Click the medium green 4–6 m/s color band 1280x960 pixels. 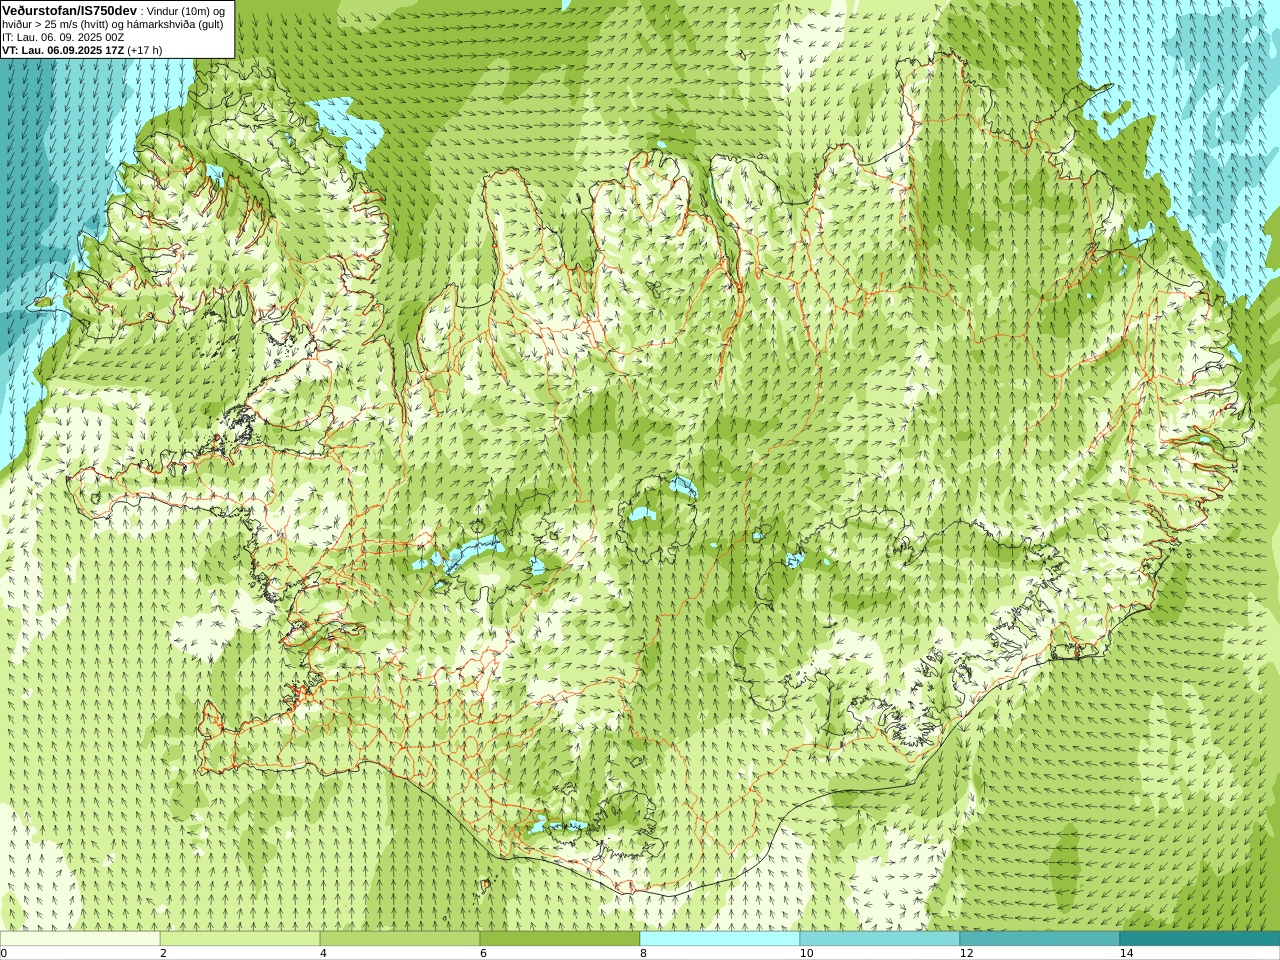click(x=400, y=939)
